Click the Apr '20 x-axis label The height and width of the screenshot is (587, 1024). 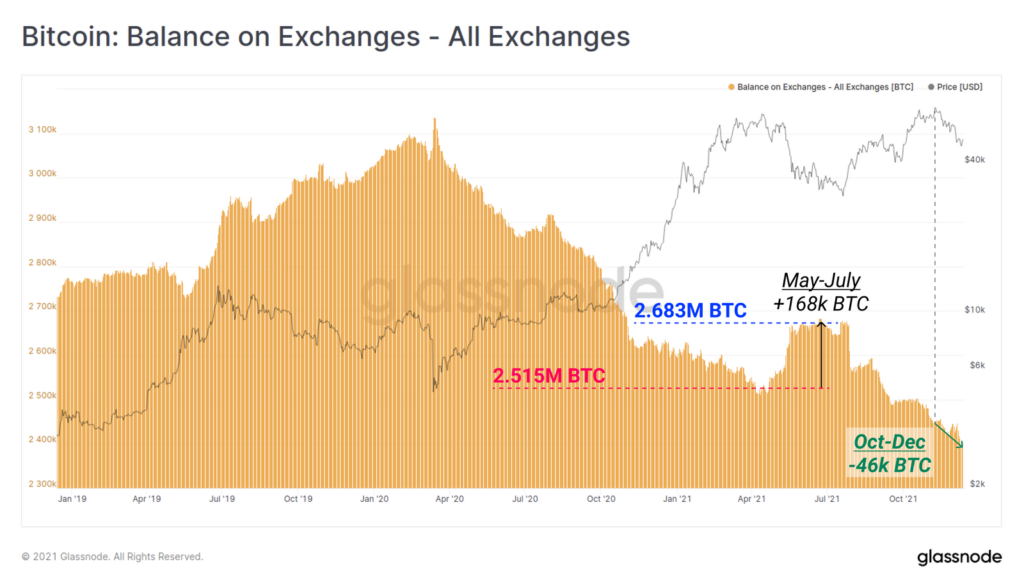pyautogui.click(x=450, y=497)
